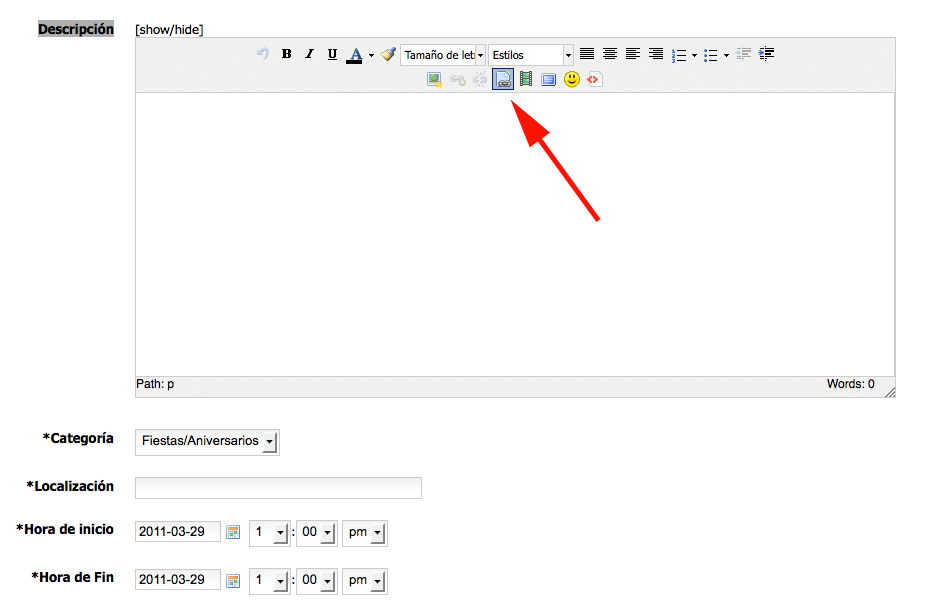Open Hora de inicio am/pm dropdown
Viewport: 936px width, 607px height.
pyautogui.click(x=365, y=532)
